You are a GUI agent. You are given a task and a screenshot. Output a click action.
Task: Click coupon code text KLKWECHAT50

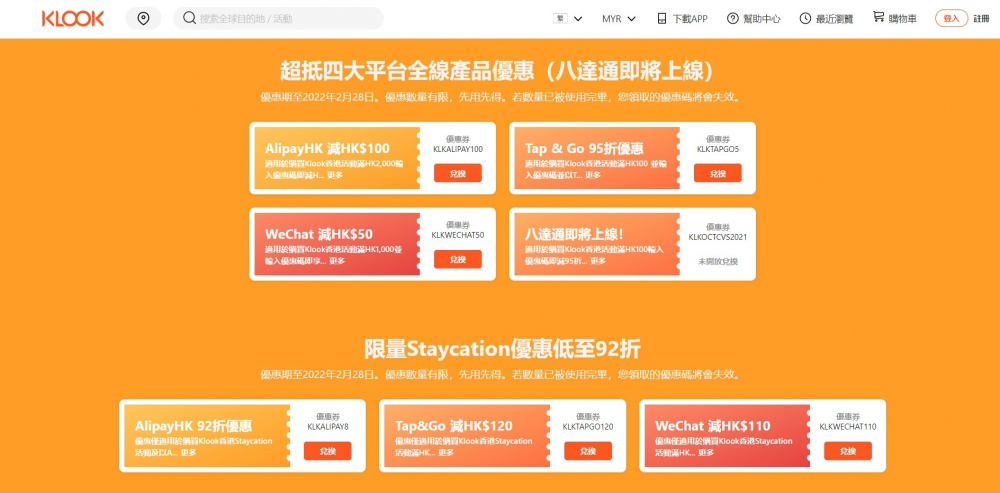458,235
